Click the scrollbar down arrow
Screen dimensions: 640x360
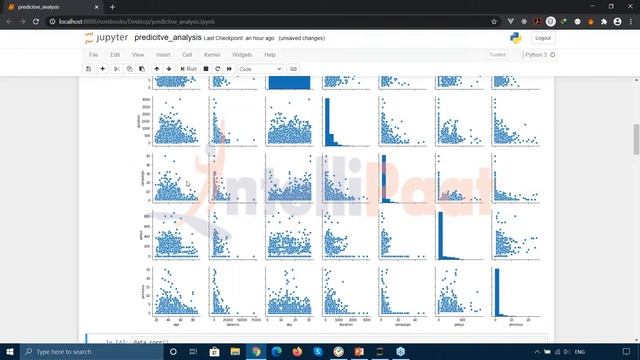pyautogui.click(x=636, y=340)
